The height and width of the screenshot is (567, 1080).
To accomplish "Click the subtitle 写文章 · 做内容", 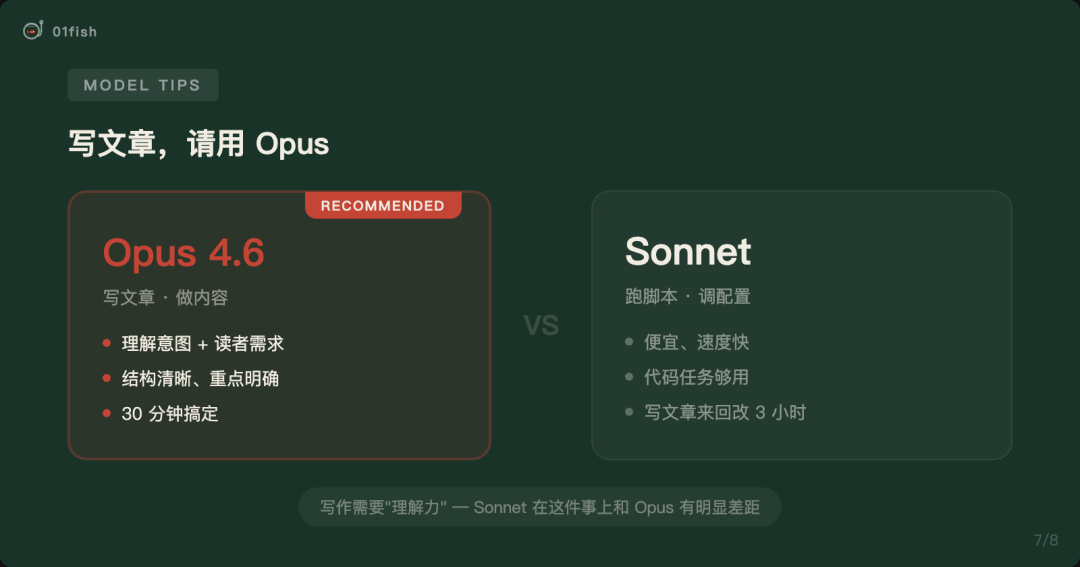I will [165, 298].
